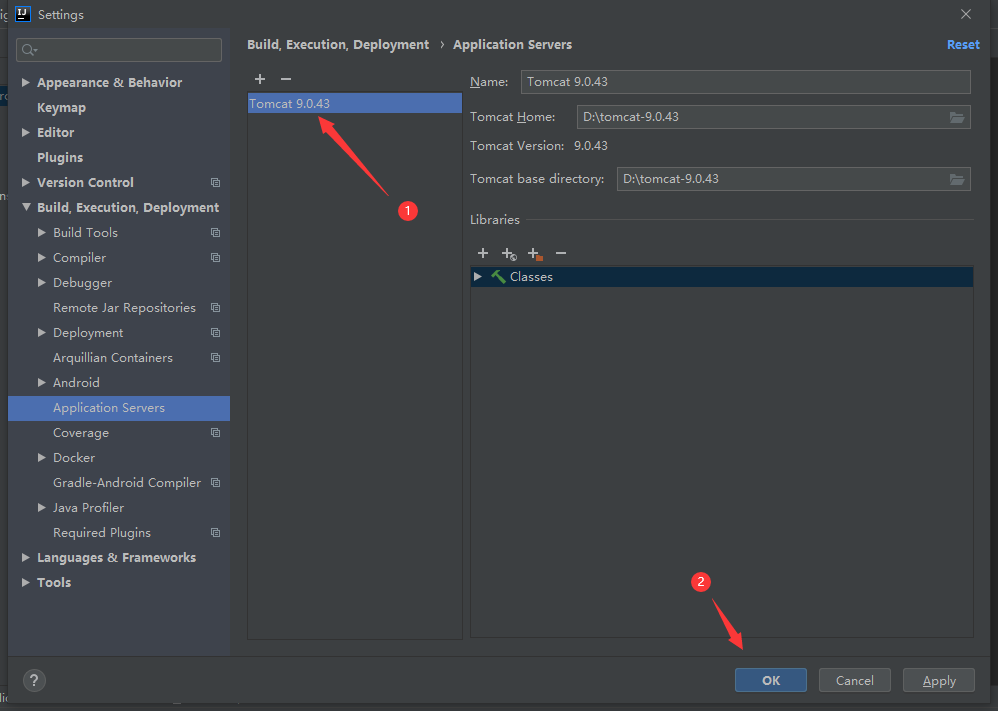
Task: Add library with plus icon under Libraries
Action: coord(483,253)
